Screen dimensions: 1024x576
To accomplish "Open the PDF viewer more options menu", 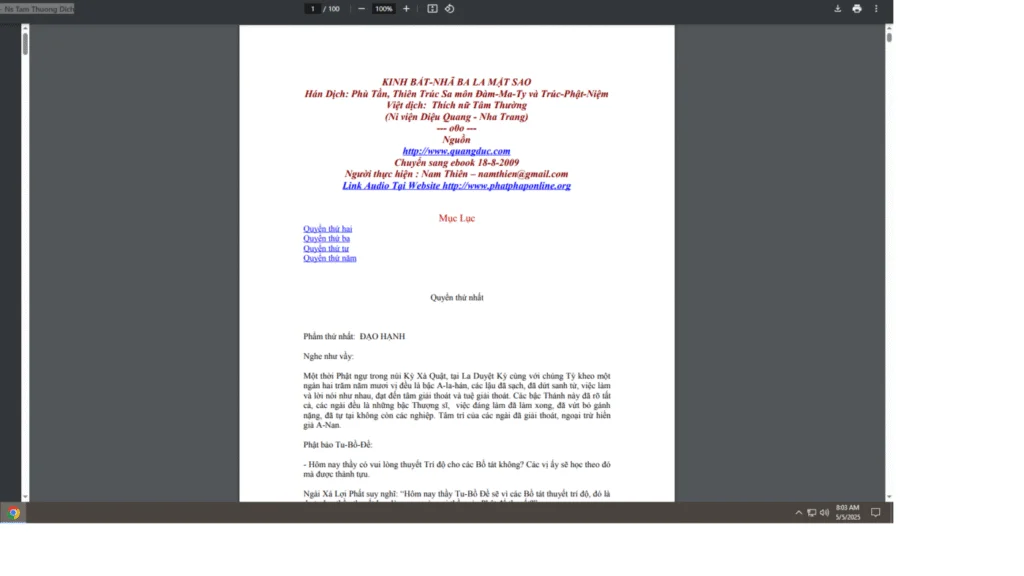I will point(876,8).
